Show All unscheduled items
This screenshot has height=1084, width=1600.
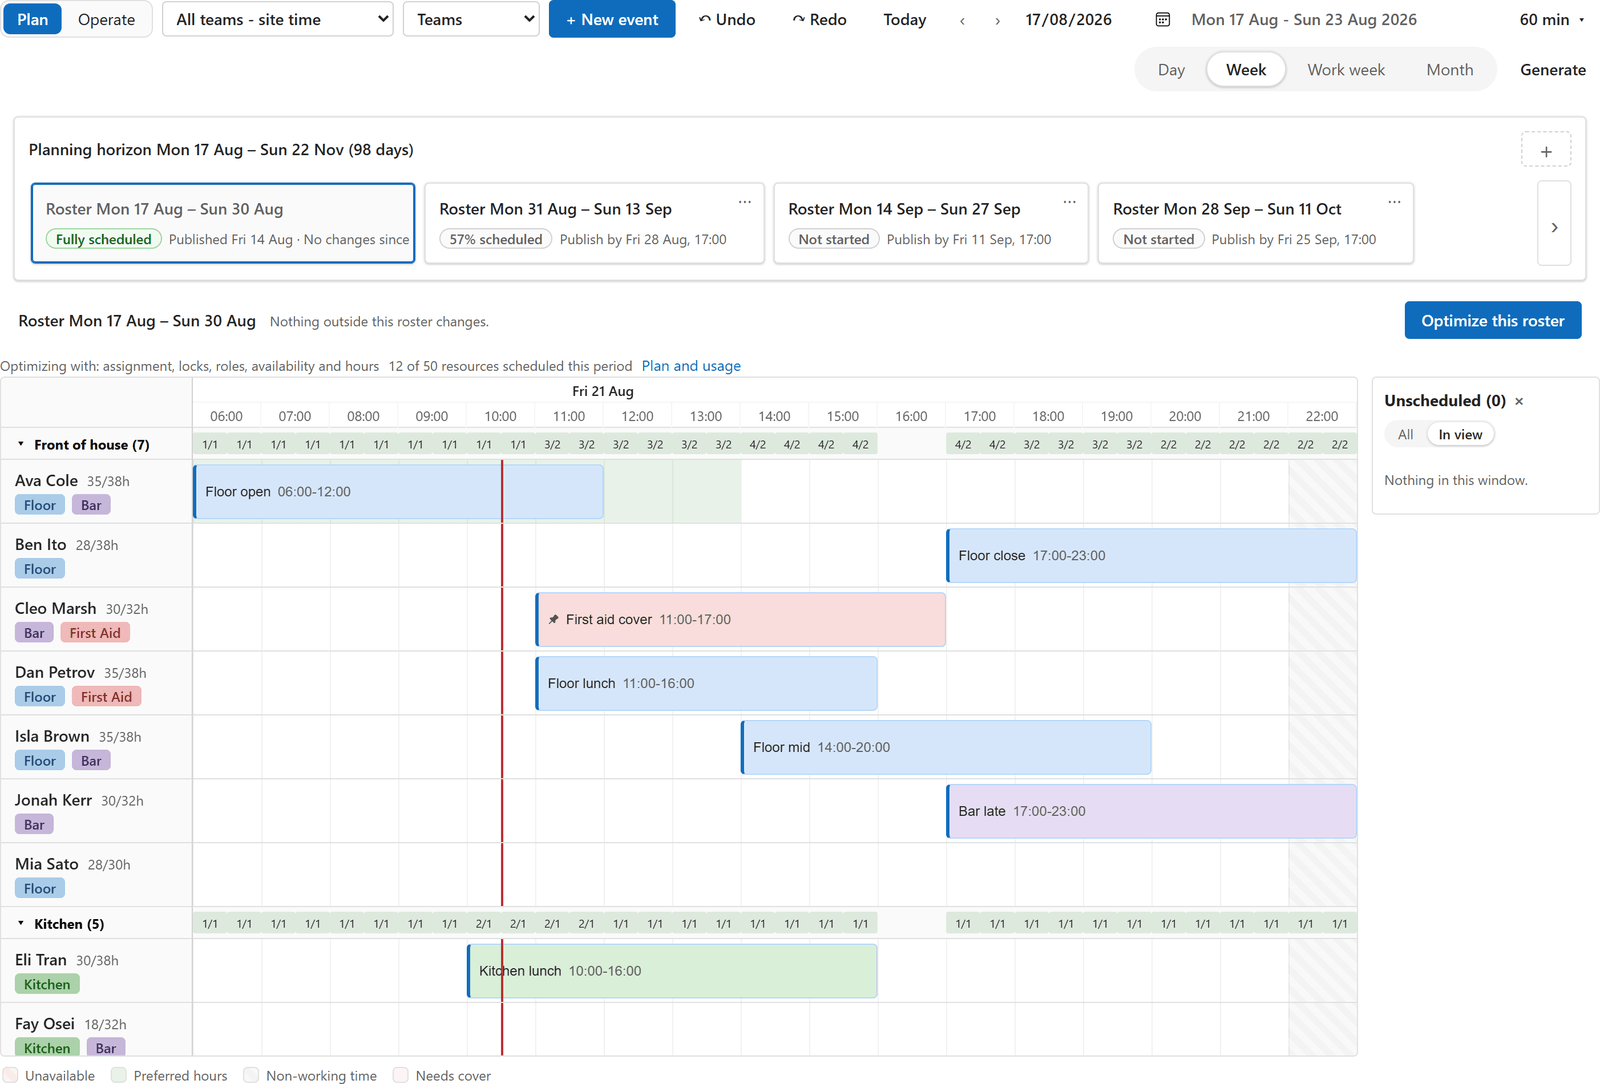(1405, 434)
